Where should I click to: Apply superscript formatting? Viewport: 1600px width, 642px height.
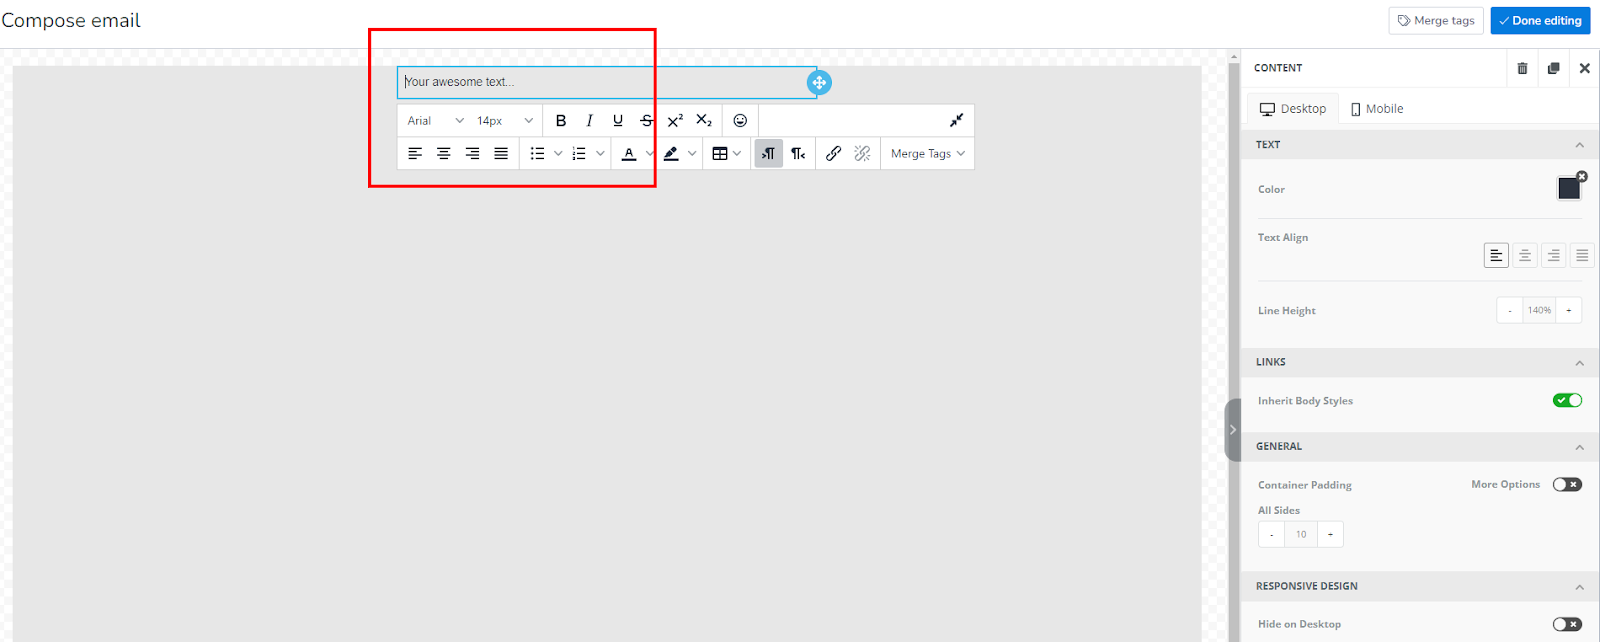coord(675,121)
